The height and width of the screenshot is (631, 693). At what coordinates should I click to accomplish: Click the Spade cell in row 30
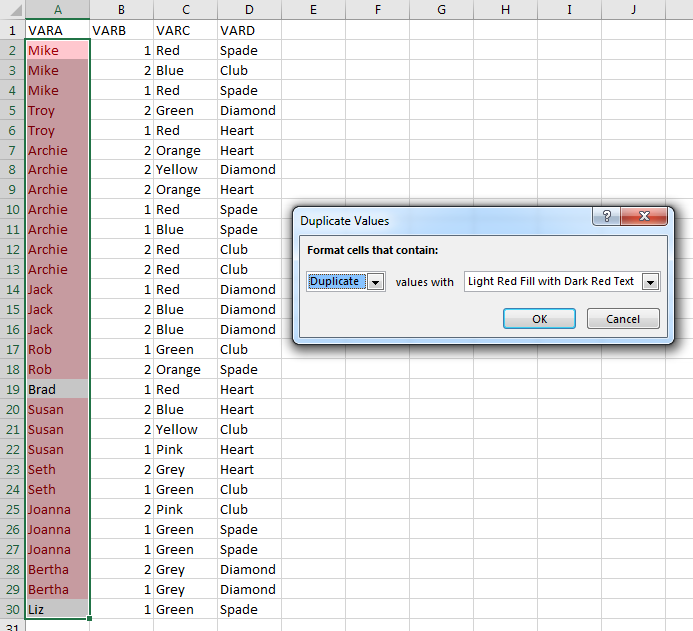point(249,609)
